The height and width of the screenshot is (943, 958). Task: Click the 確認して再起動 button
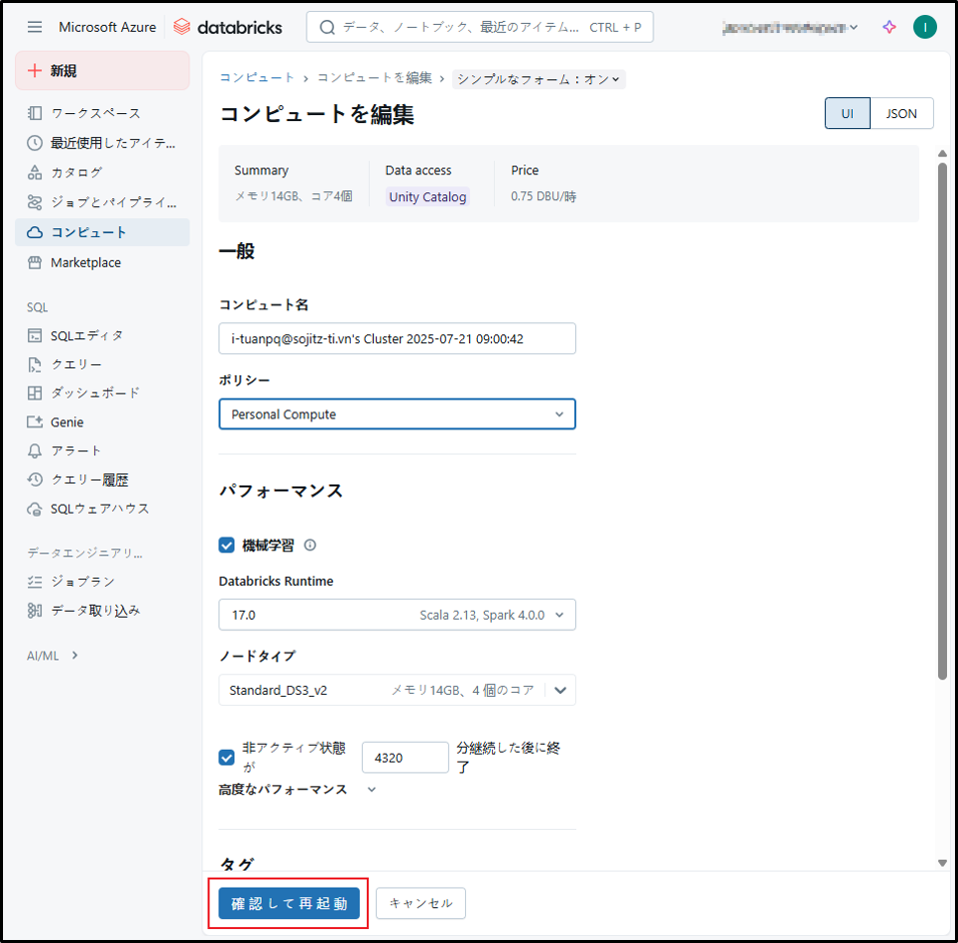point(289,903)
